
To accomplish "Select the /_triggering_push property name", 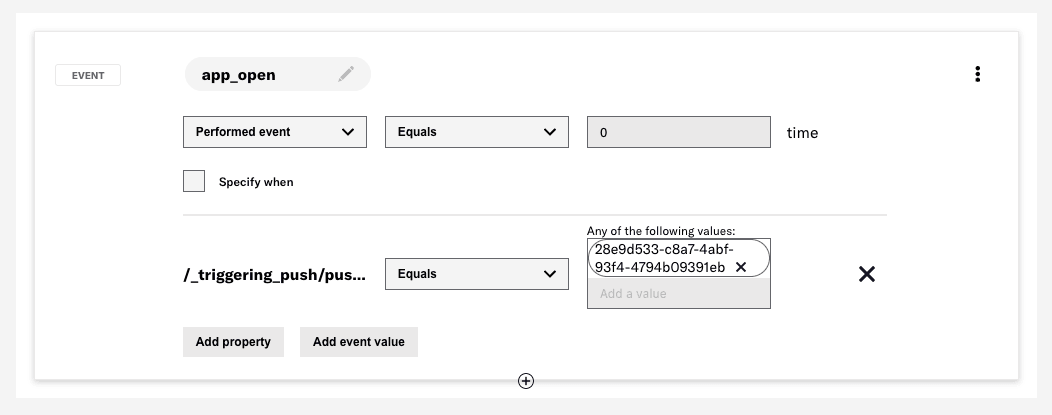I will pyautogui.click(x=275, y=275).
